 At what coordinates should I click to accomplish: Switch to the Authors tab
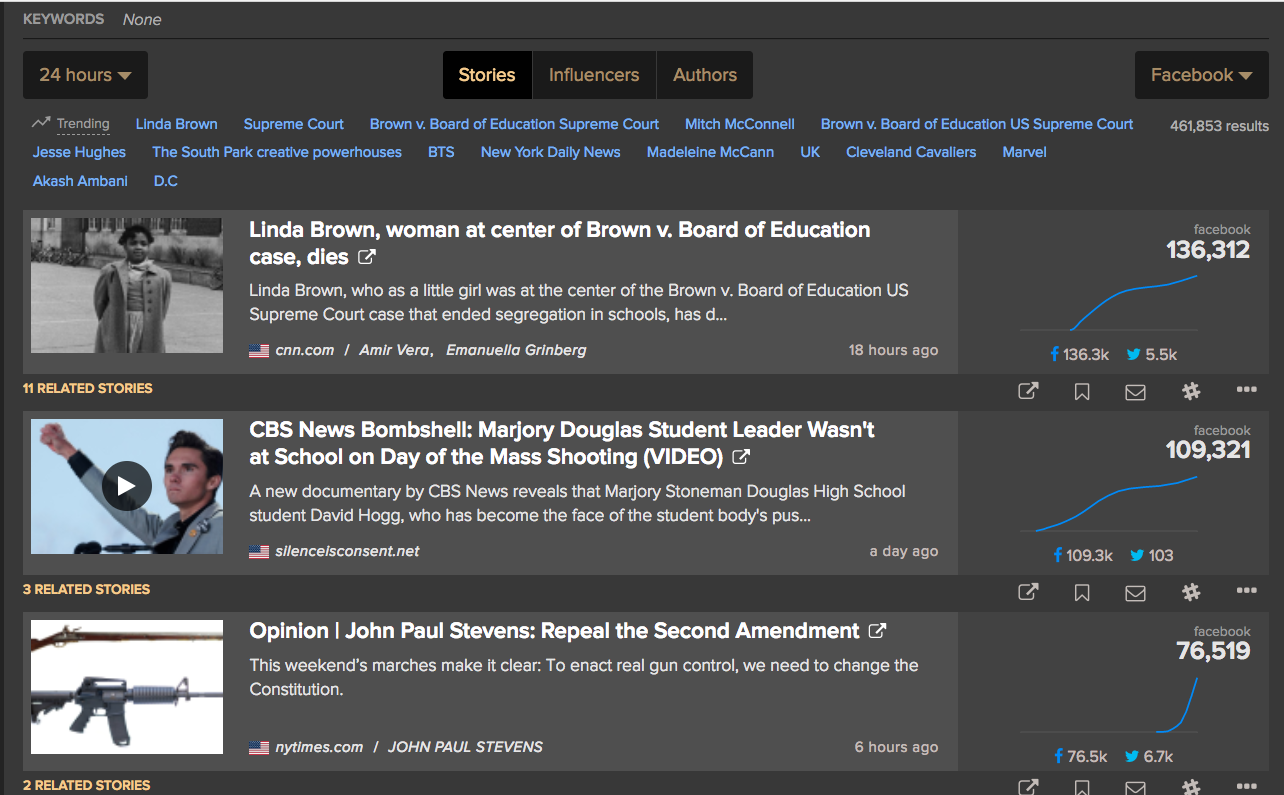705,75
